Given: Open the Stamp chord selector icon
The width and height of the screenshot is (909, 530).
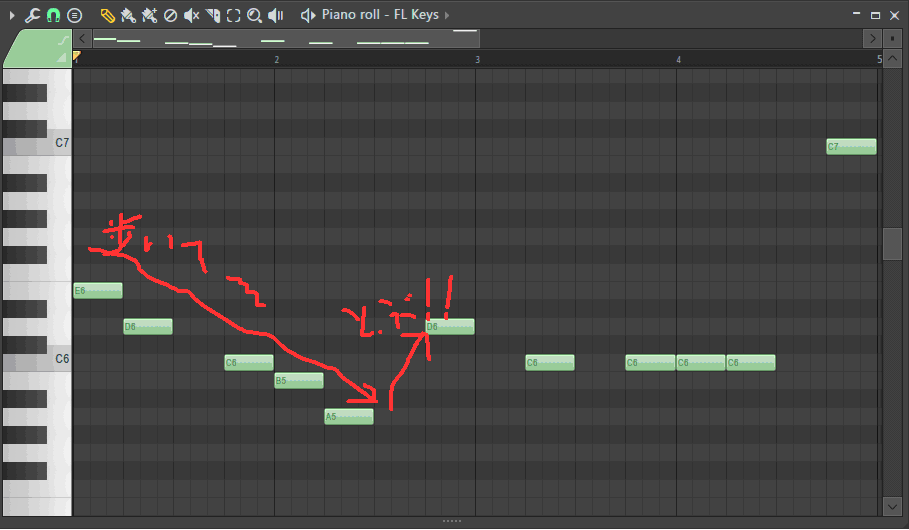Looking at the screenshot, I should pos(74,15).
